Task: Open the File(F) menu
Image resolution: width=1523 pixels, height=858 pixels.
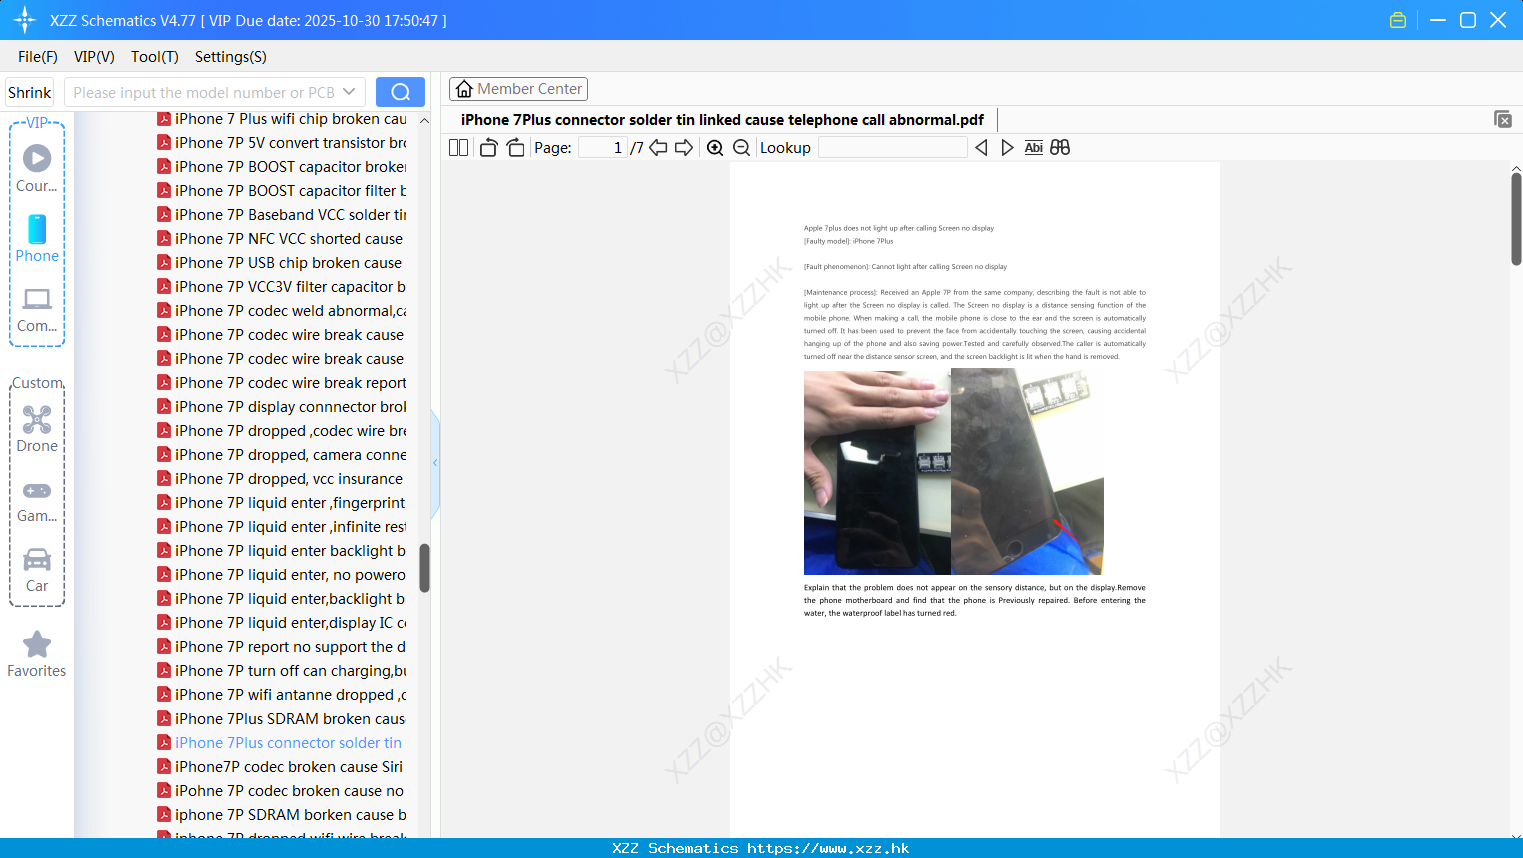Action: (x=38, y=57)
